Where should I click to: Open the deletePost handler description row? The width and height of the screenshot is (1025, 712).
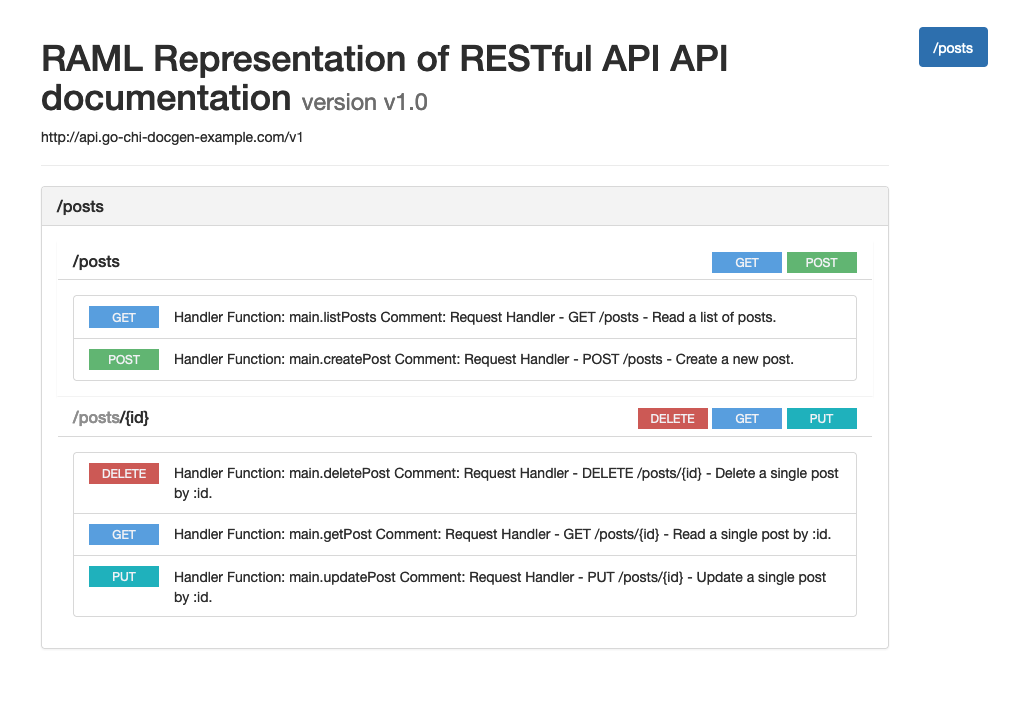click(x=465, y=483)
